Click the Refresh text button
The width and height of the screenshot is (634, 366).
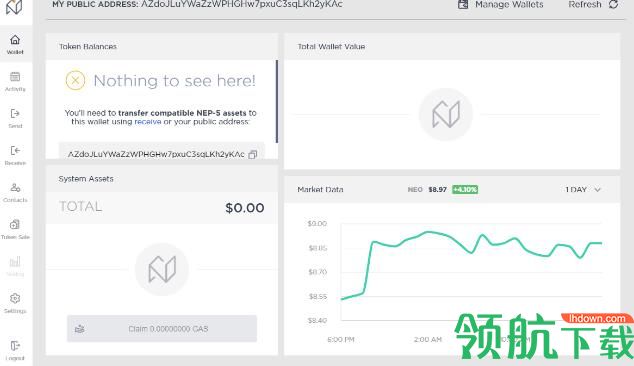click(x=585, y=4)
